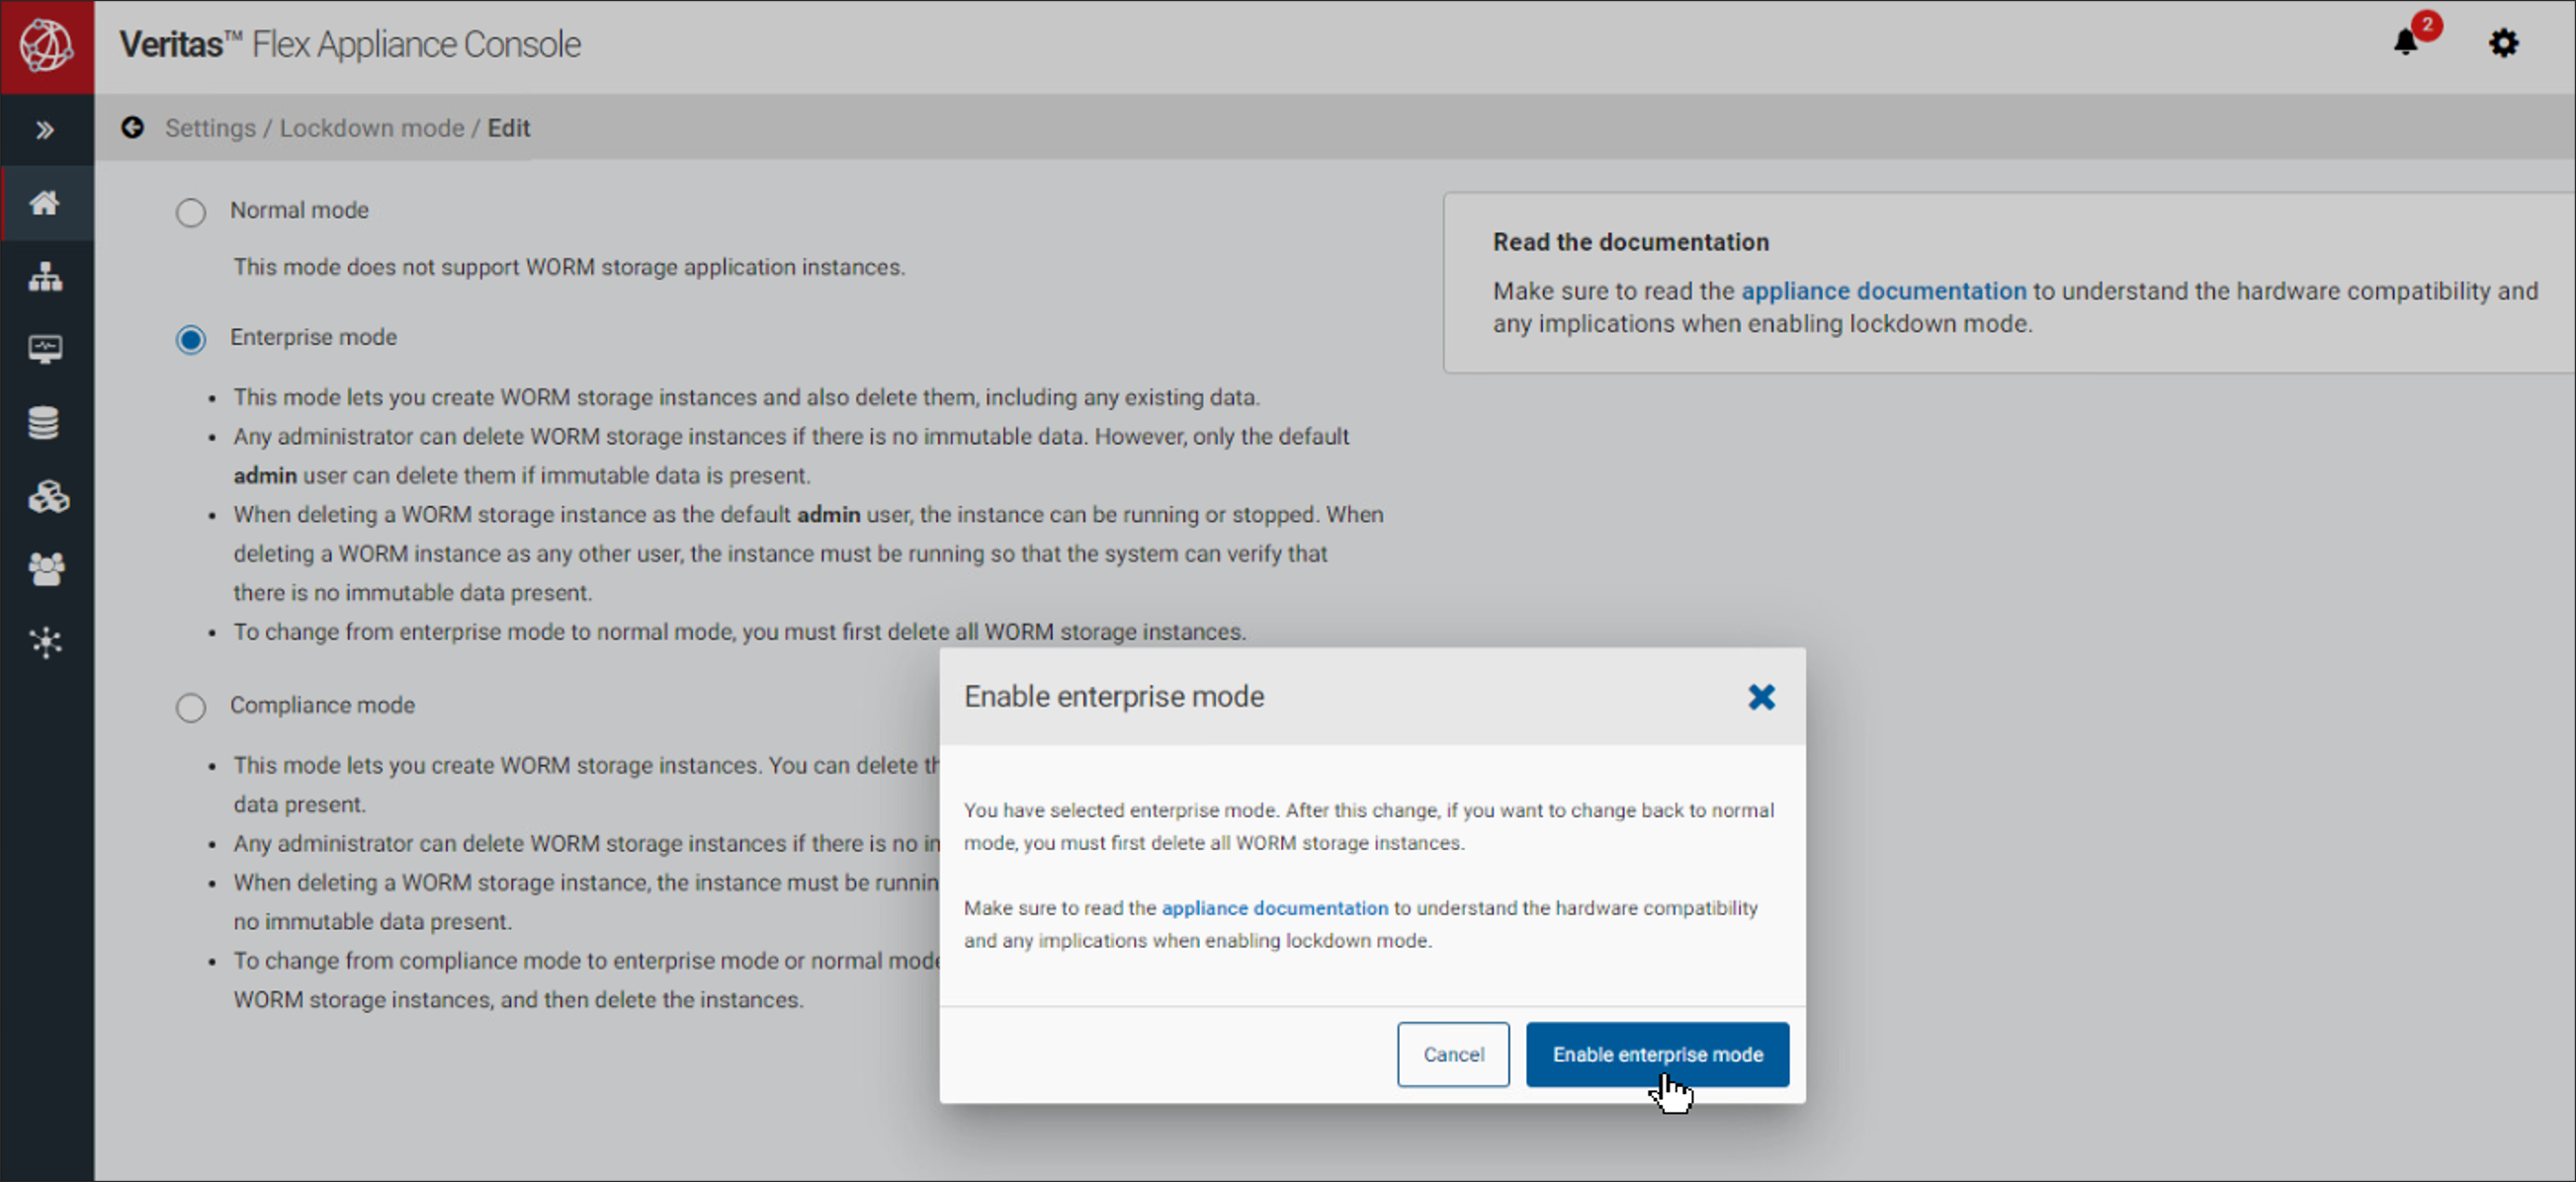Viewport: 2576px width, 1182px height.
Task: Open appliance documentation link in side panel
Action: (1884, 291)
